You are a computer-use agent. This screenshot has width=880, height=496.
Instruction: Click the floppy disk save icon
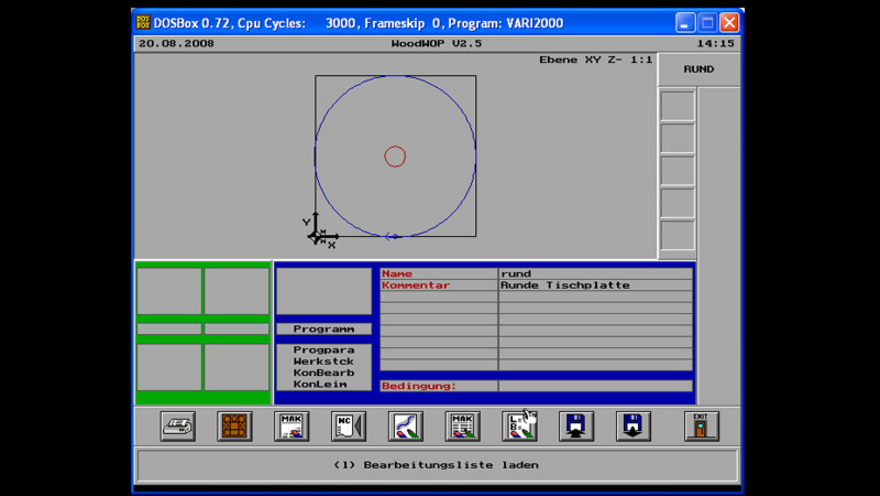(633, 426)
